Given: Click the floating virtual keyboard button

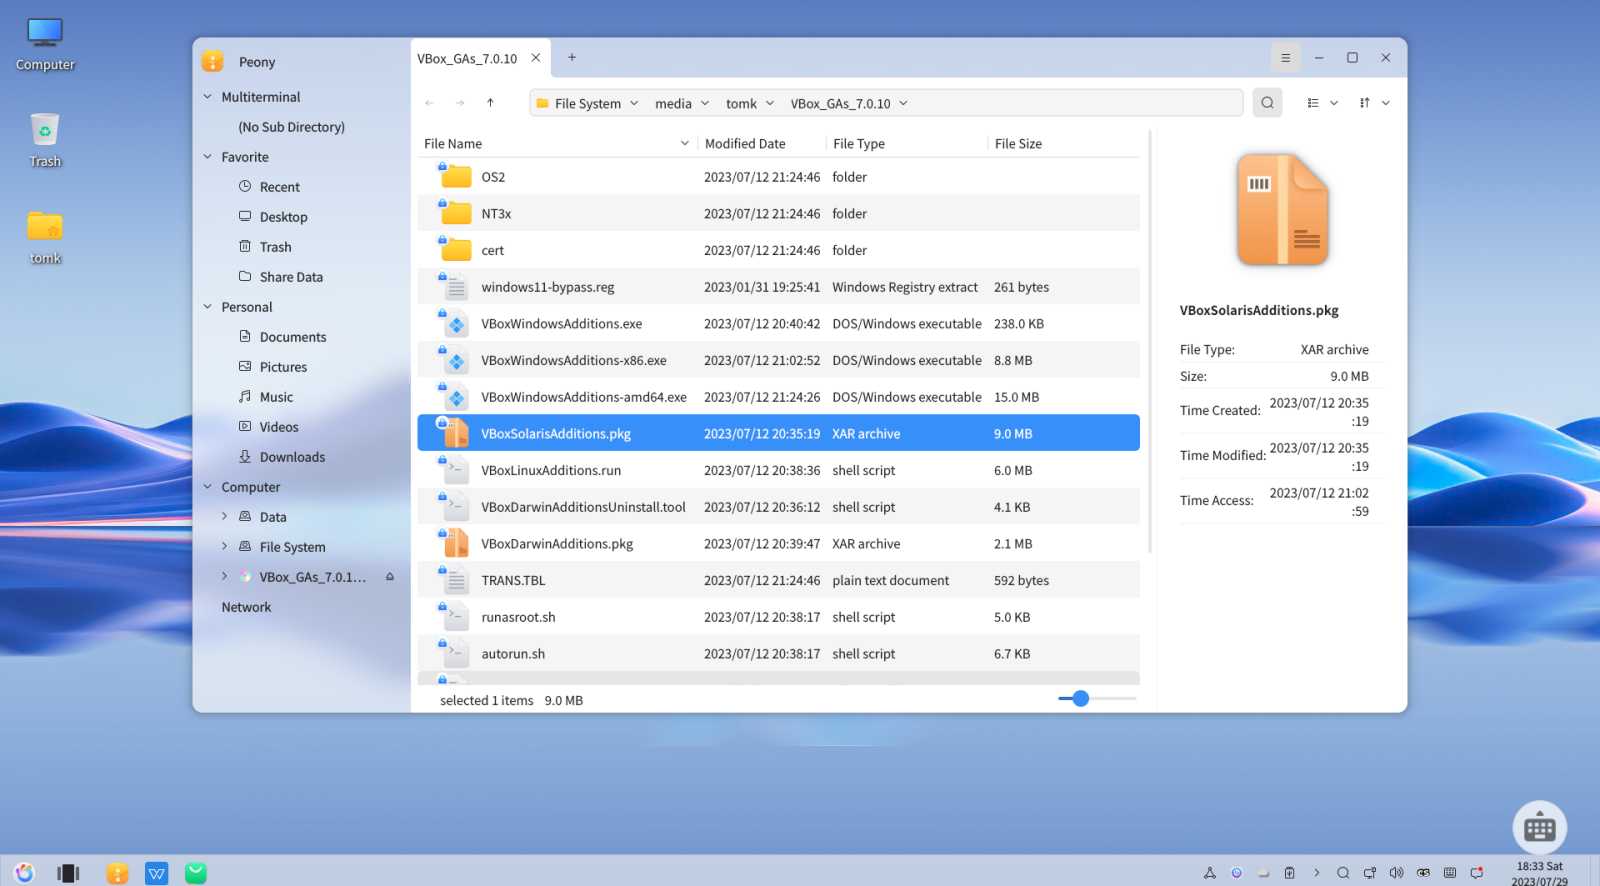Looking at the screenshot, I should tap(1539, 828).
